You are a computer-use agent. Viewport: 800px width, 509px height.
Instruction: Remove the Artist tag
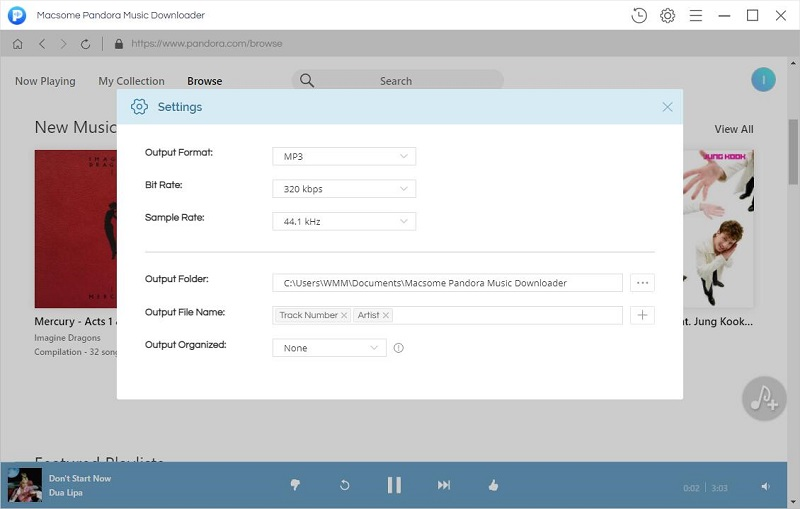[386, 315]
